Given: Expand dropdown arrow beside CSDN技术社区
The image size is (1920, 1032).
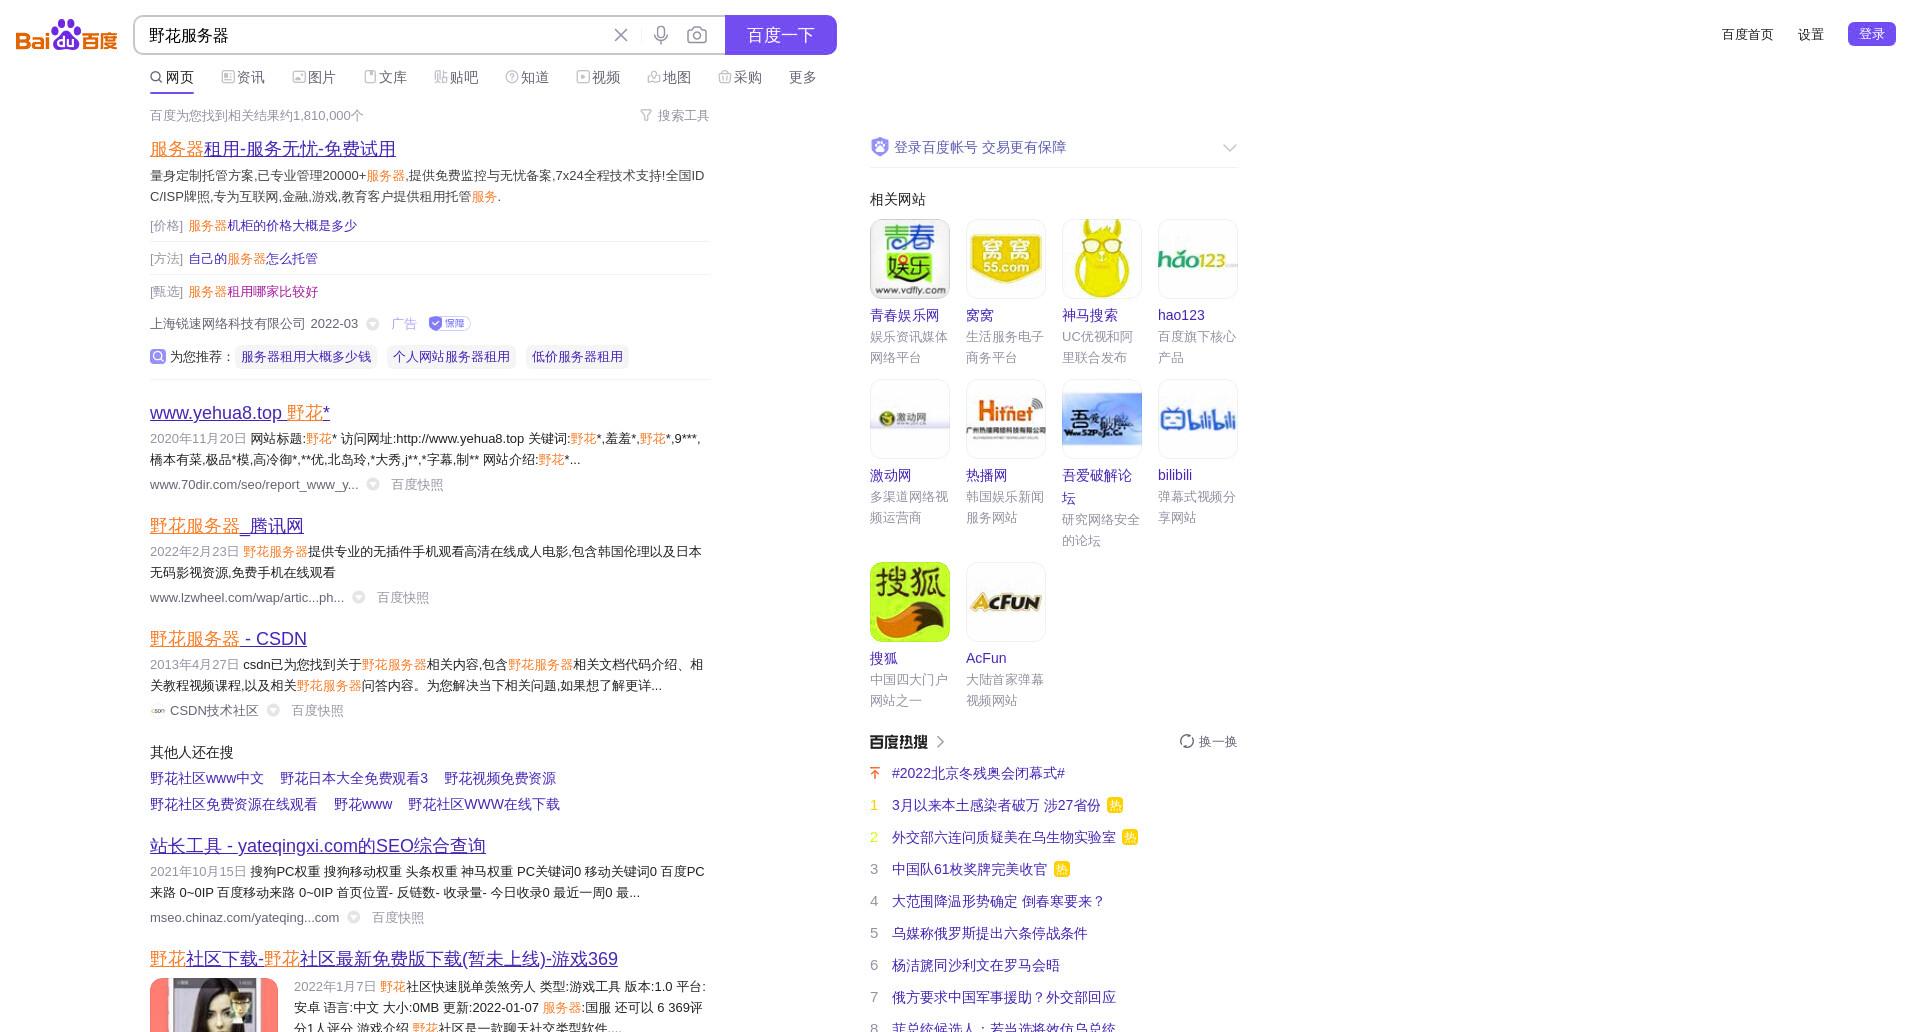Looking at the screenshot, I should 273,711.
